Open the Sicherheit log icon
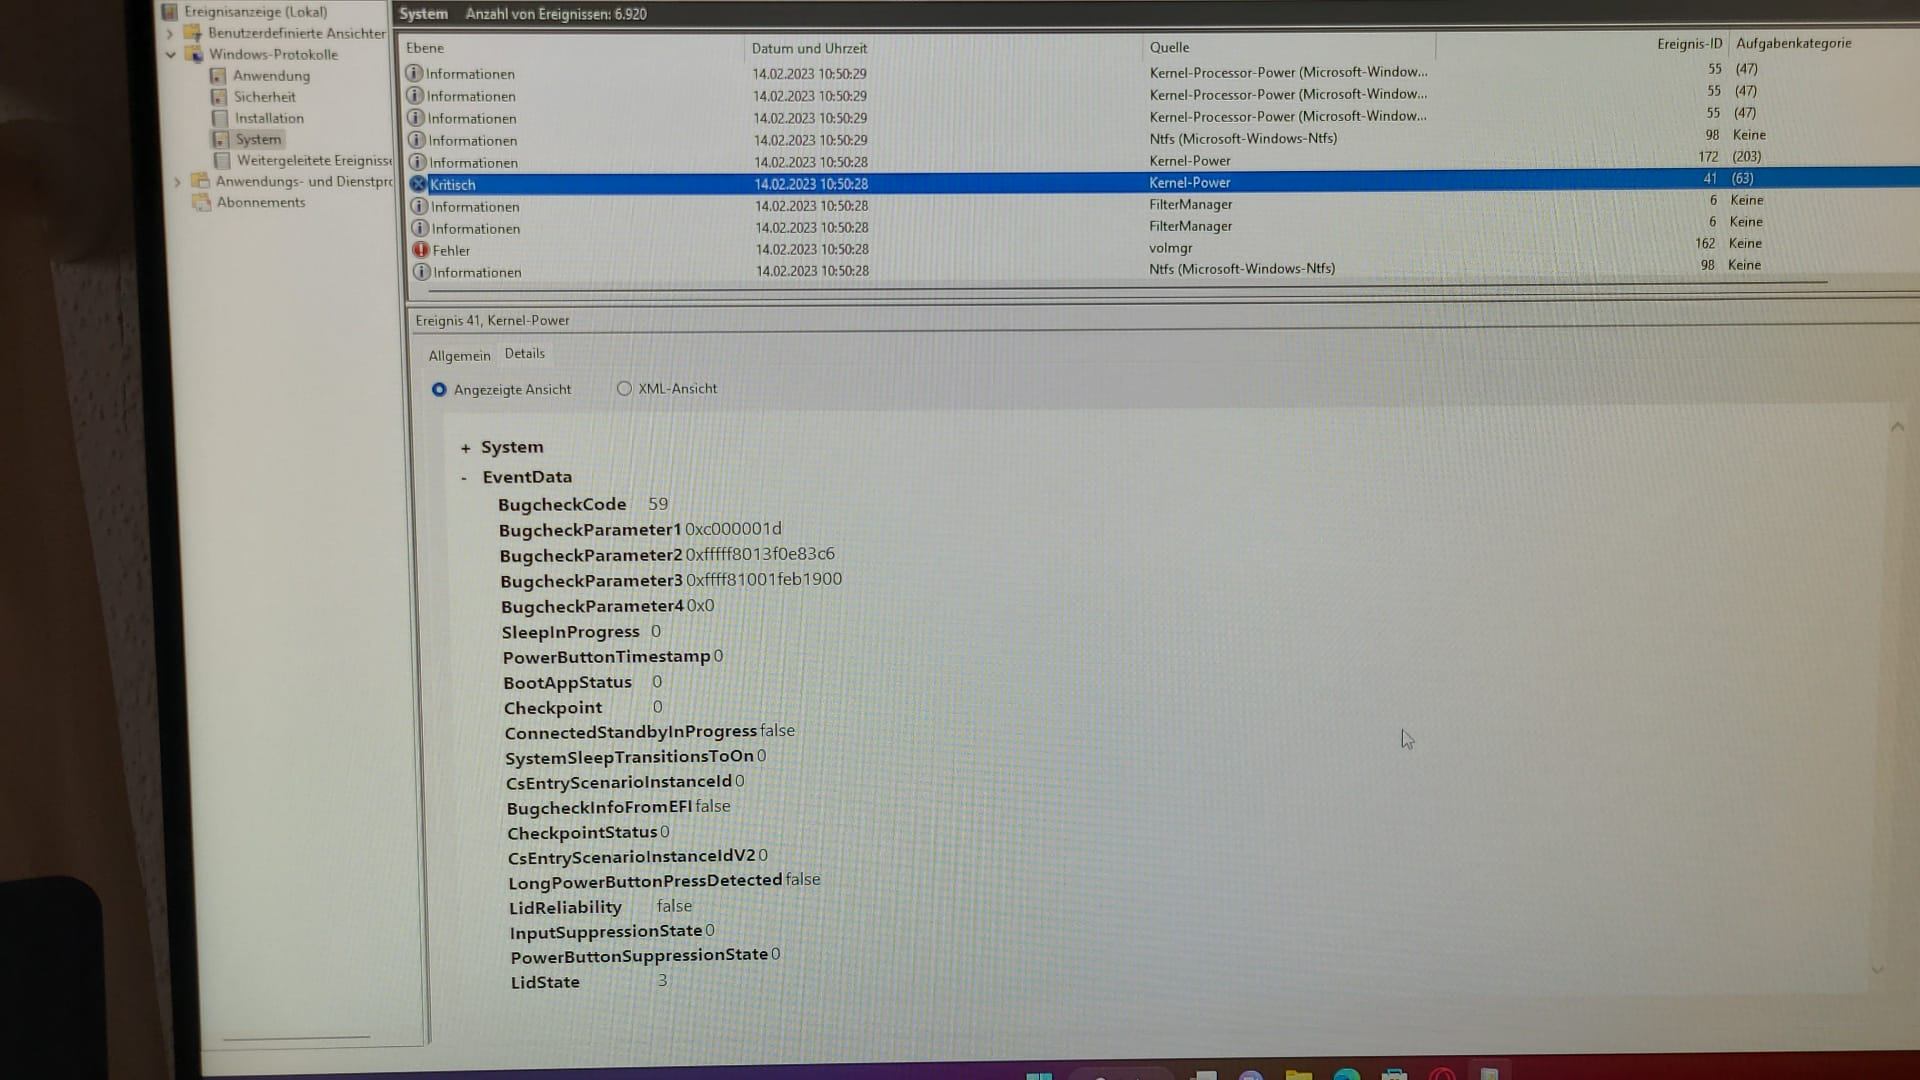The width and height of the screenshot is (1920, 1080). [x=218, y=97]
